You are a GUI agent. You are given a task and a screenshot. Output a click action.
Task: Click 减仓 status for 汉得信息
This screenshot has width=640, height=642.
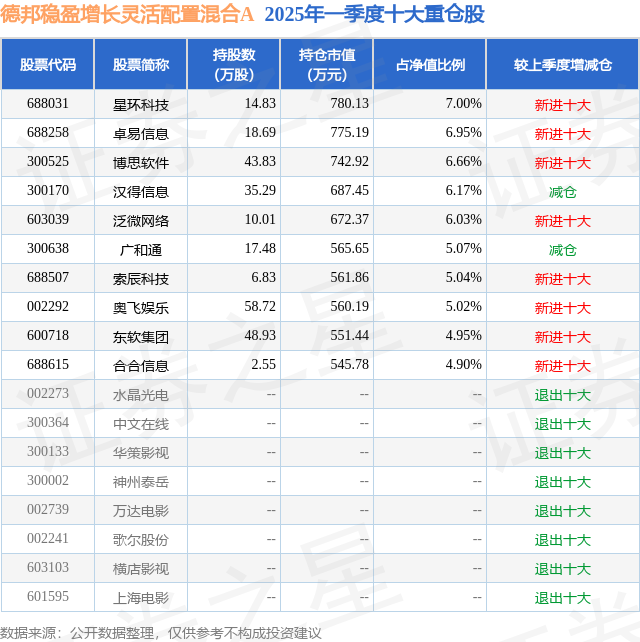pos(563,192)
